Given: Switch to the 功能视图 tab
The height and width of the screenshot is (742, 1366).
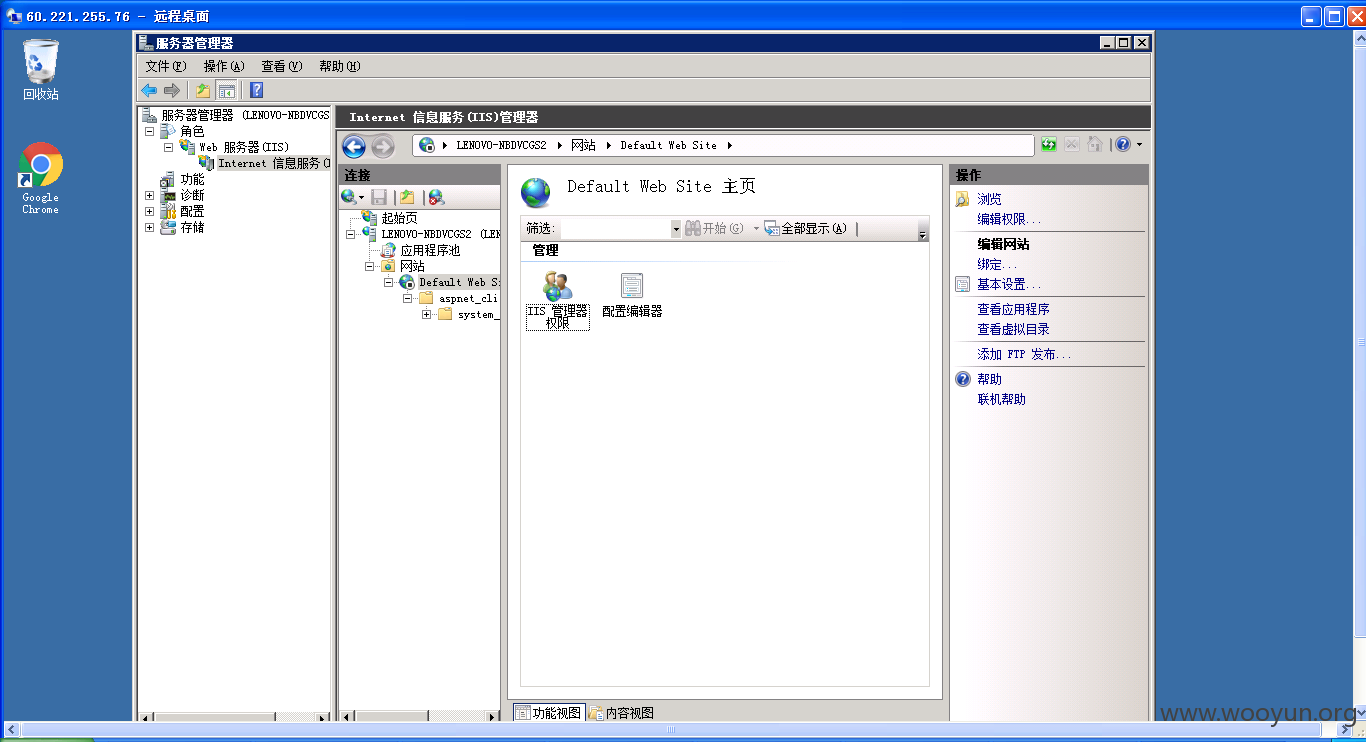Looking at the screenshot, I should [548, 713].
